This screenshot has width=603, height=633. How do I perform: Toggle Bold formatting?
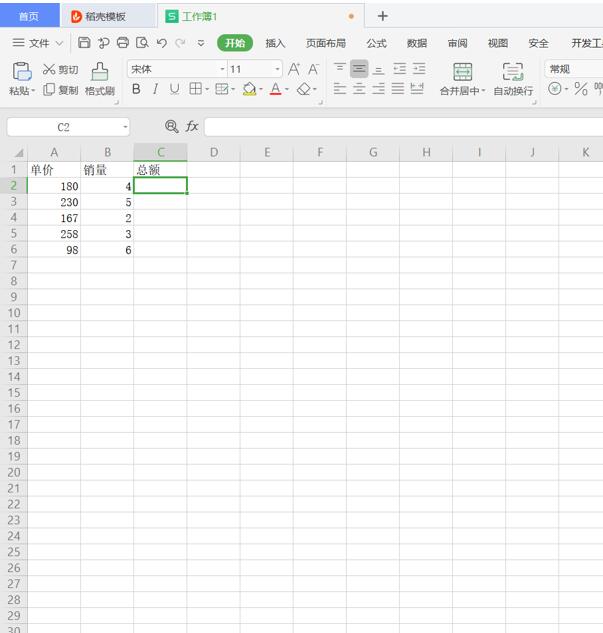click(x=136, y=89)
